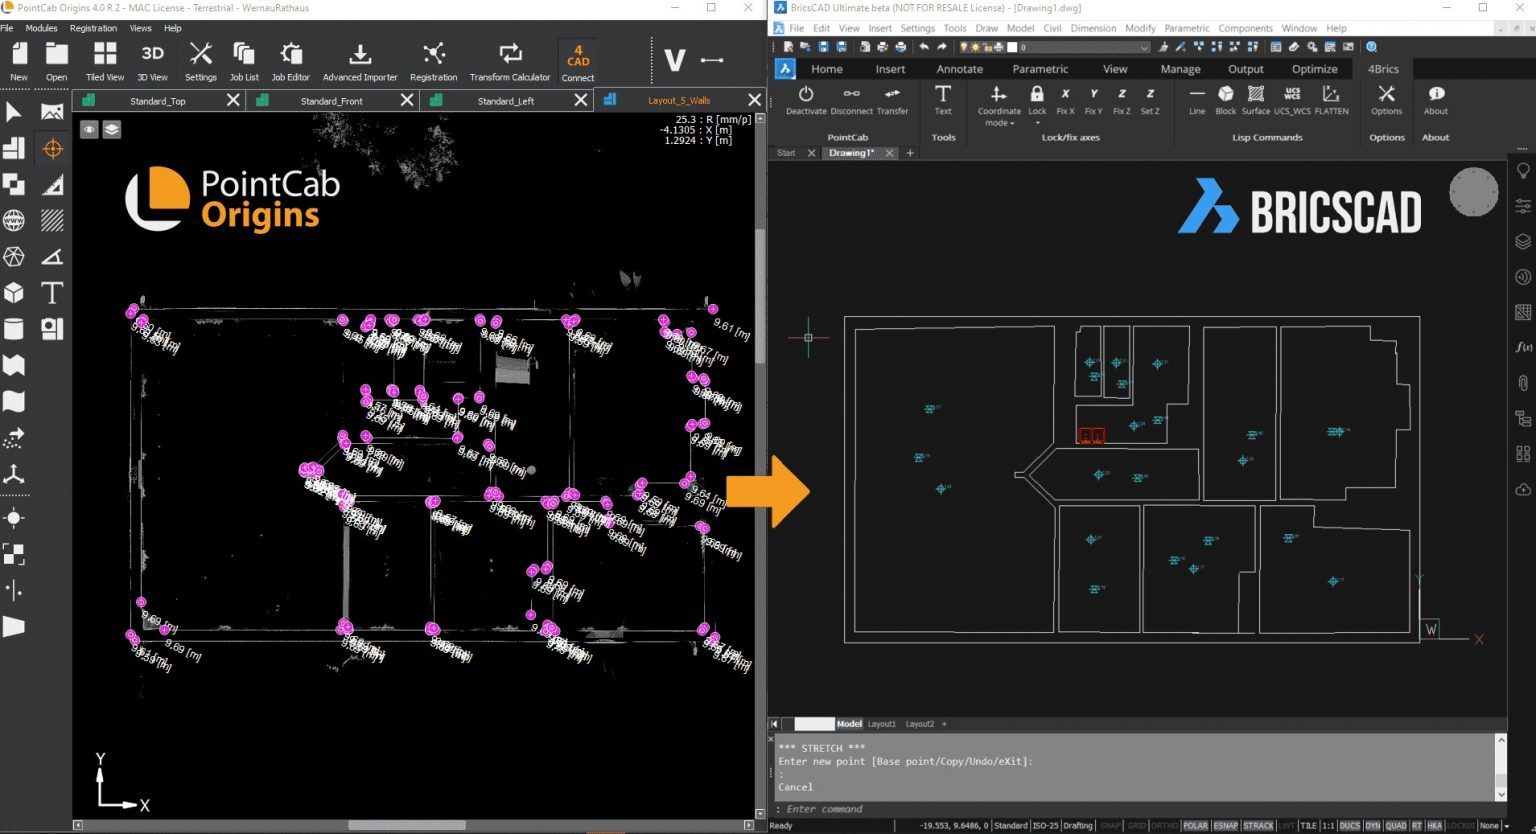Toggle the eye visibility icon in PointCab viewport
Viewport: 1536px width, 834px height.
[89, 129]
